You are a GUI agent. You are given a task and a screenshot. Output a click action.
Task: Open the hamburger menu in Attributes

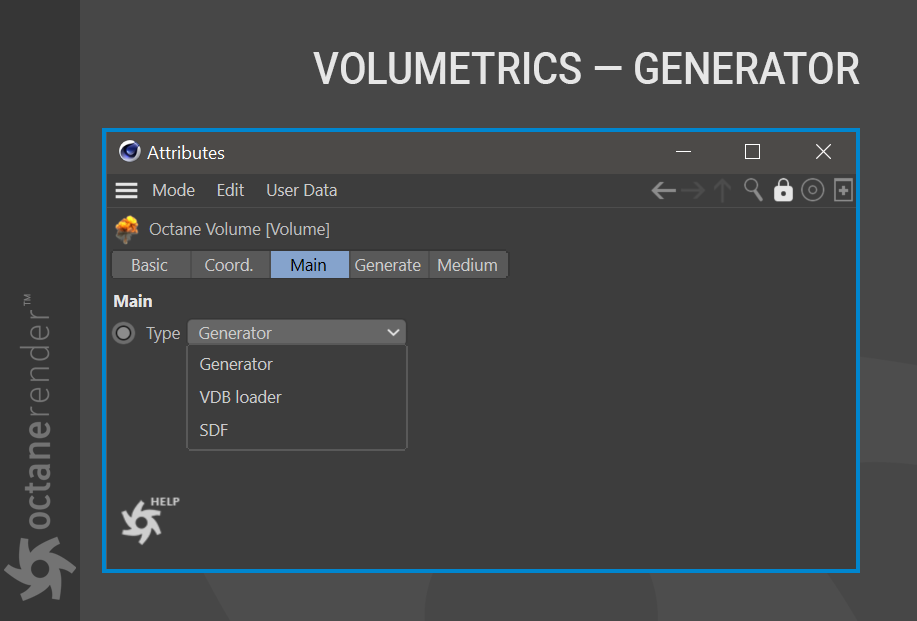click(x=126, y=191)
